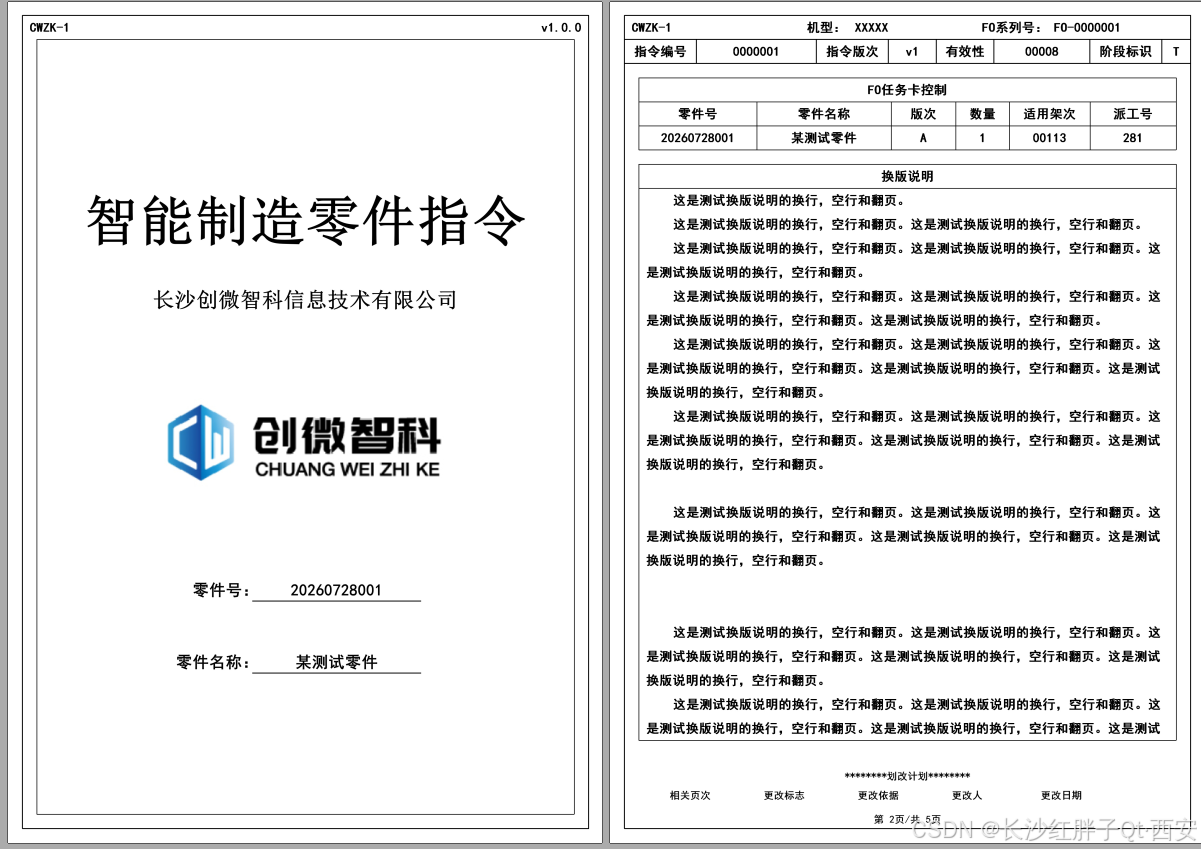Image resolution: width=1201 pixels, height=849 pixels.
Task: Click the underlined 某测试零件 on cover page
Action: pyautogui.click(x=336, y=662)
